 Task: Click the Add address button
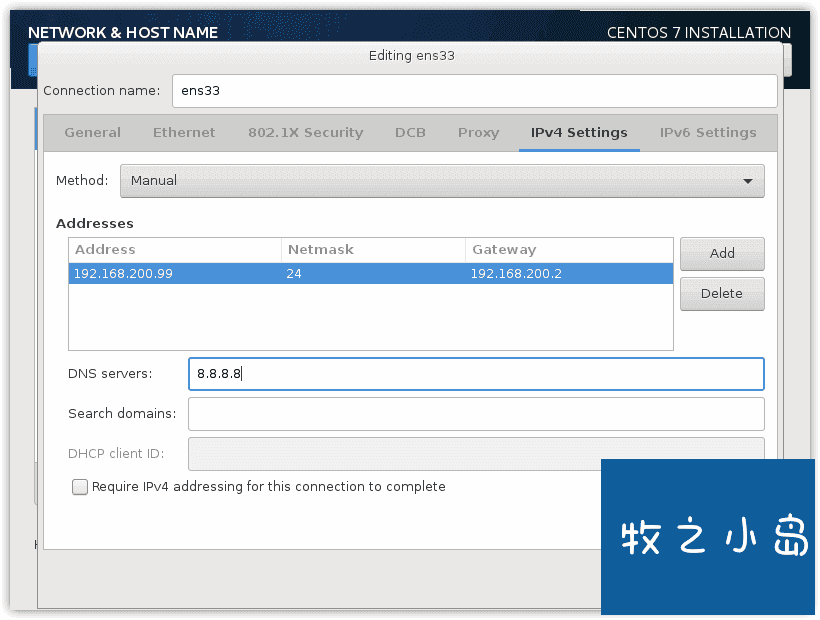pyautogui.click(x=722, y=254)
